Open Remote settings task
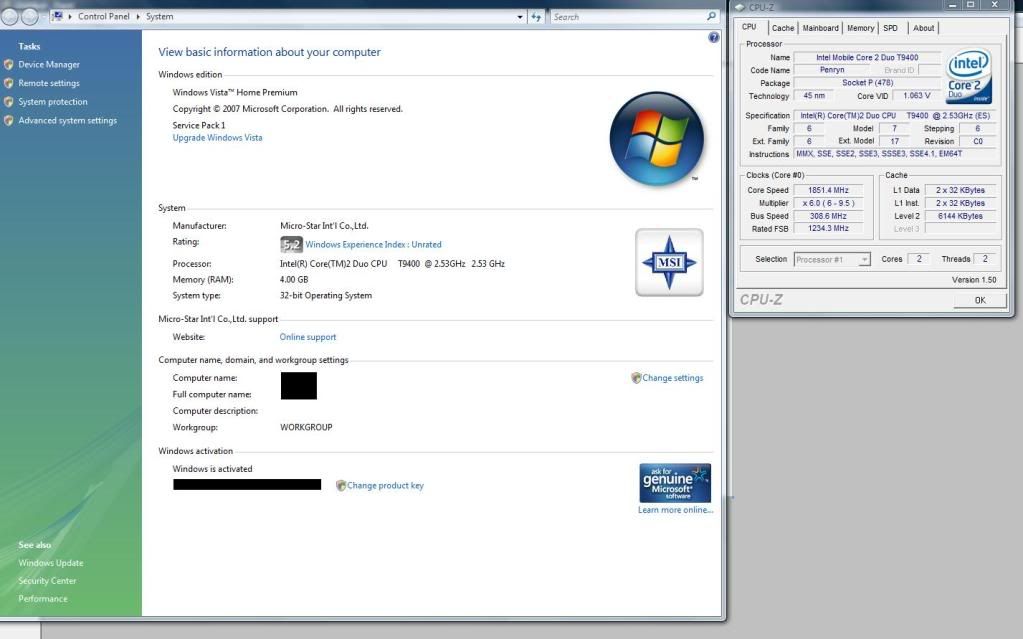Screen dimensions: 1023x639 [x=49, y=83]
